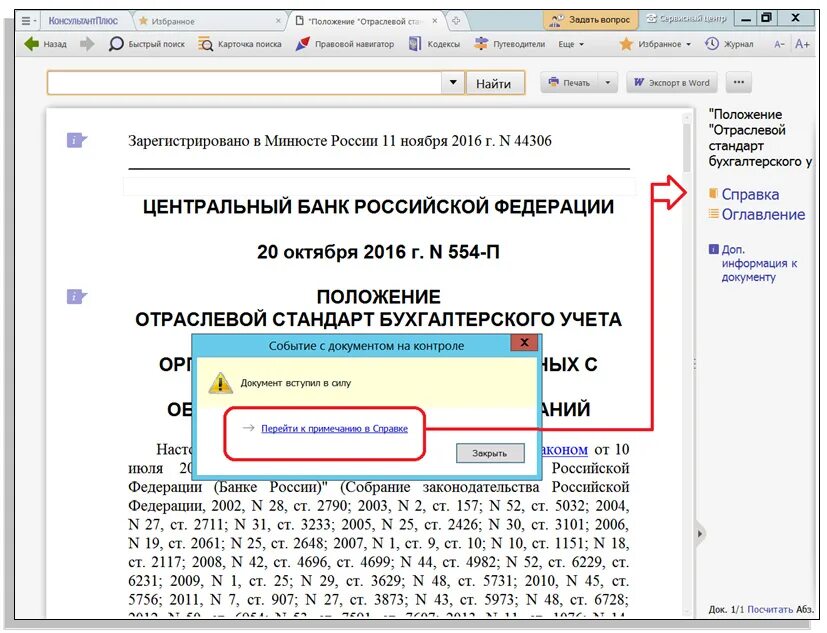Expand the Печать options arrow
Viewport: 827px width, 633px height.
click(608, 82)
